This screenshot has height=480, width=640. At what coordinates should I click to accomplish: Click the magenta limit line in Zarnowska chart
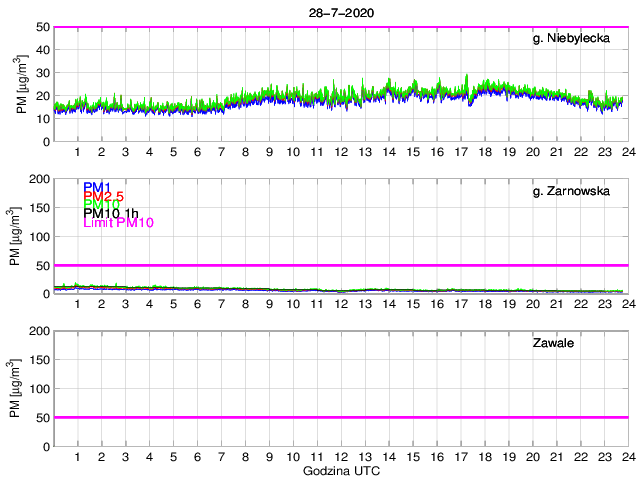pyautogui.click(x=340, y=265)
